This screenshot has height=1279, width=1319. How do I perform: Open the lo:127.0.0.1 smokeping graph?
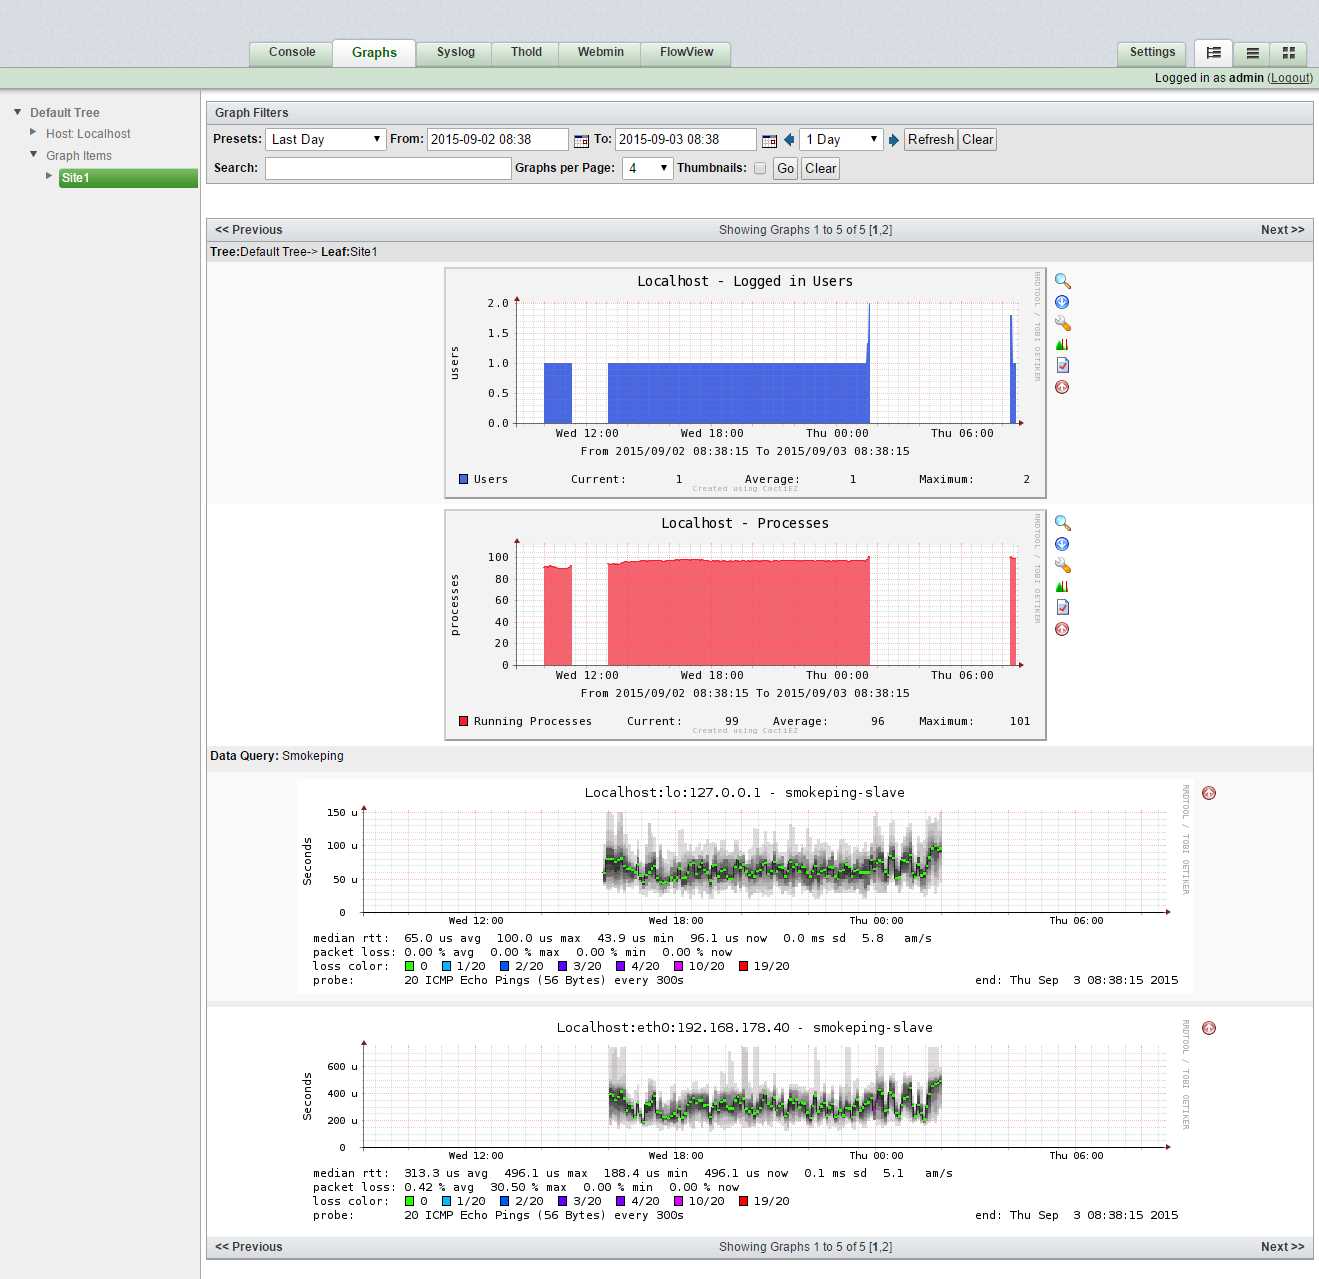point(745,886)
